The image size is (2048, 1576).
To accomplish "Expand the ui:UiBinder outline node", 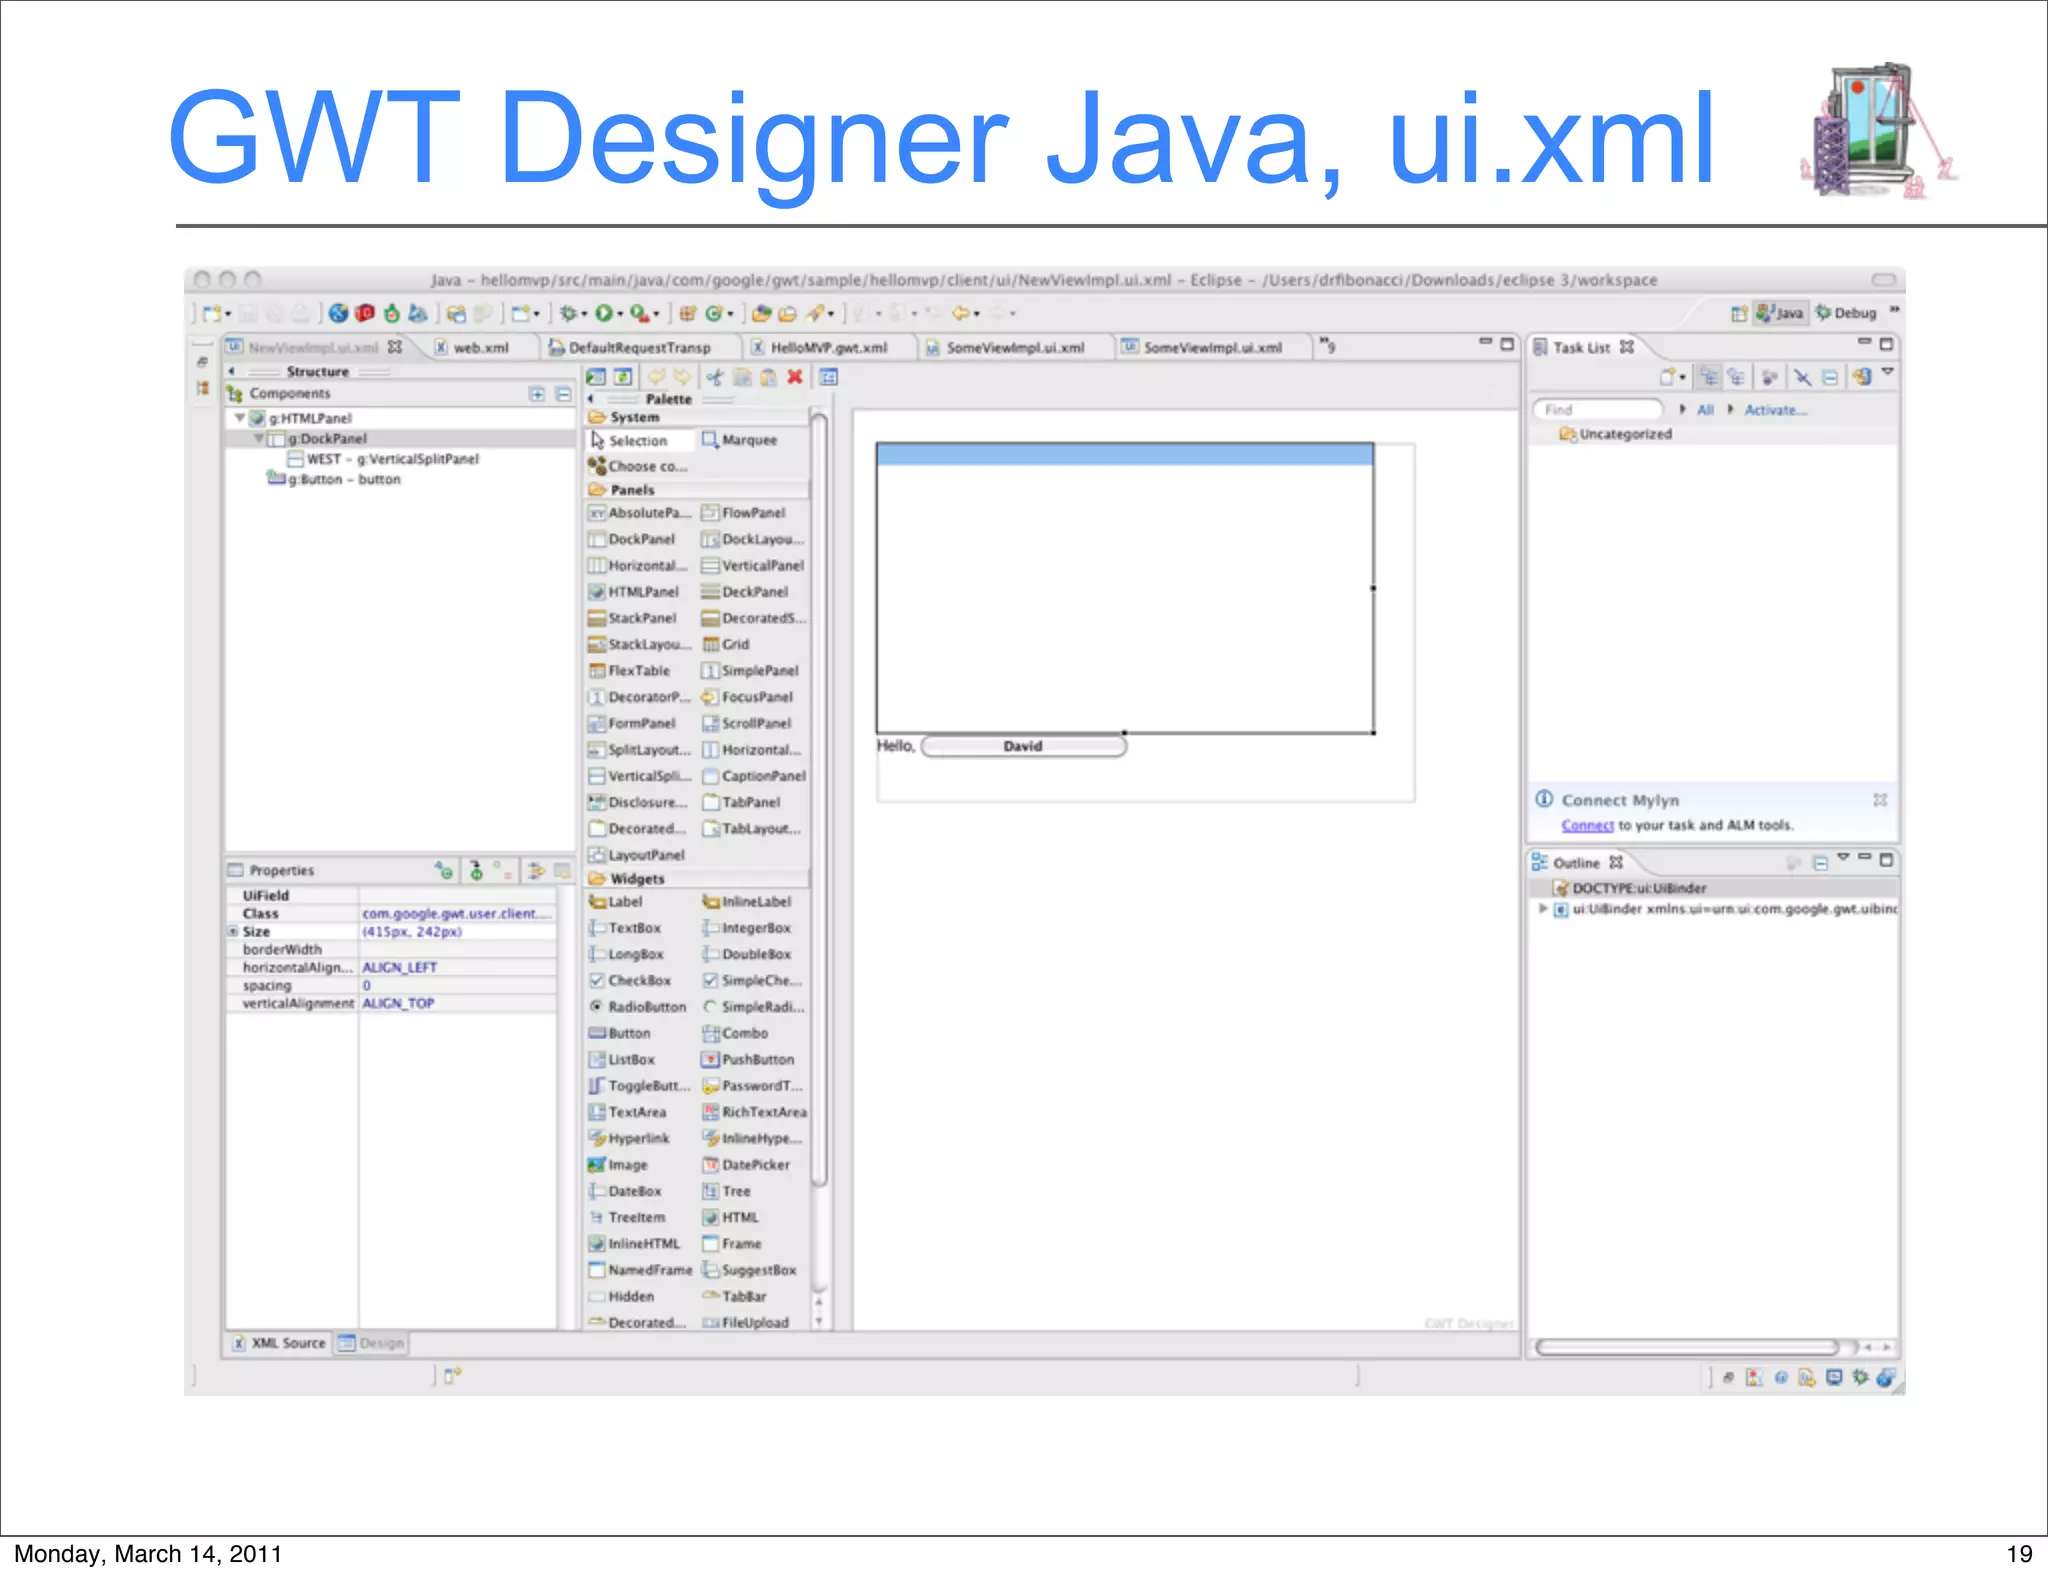I will [x=1543, y=908].
